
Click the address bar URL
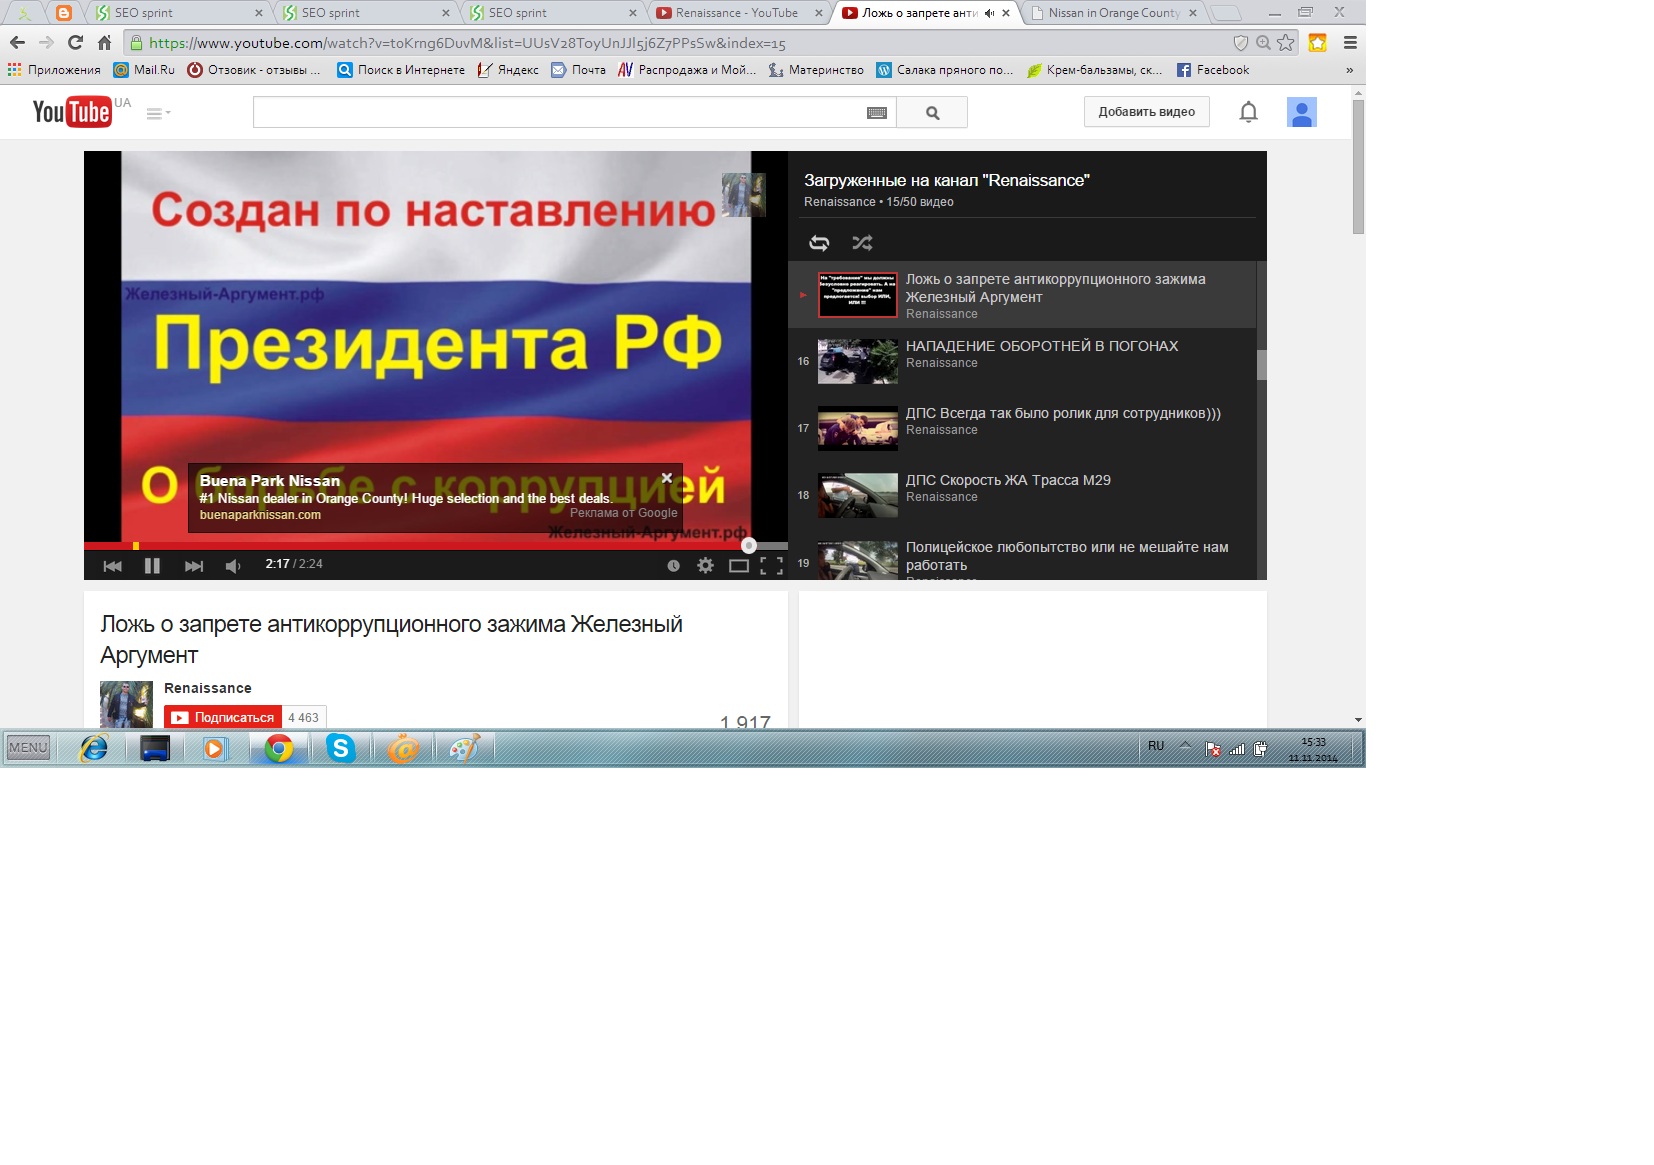(x=467, y=43)
